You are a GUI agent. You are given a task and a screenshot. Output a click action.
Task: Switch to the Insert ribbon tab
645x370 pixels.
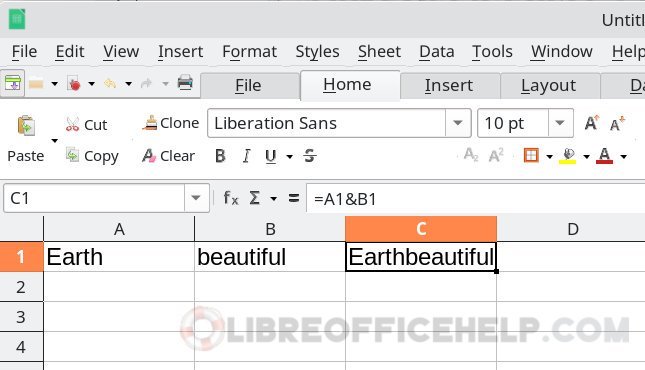[450, 86]
